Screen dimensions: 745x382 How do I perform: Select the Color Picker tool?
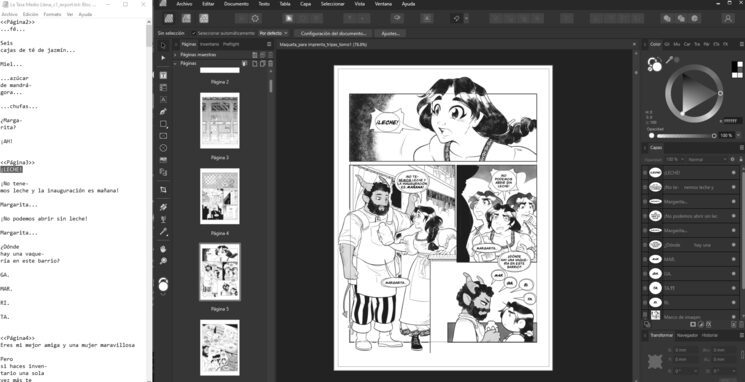tap(163, 231)
